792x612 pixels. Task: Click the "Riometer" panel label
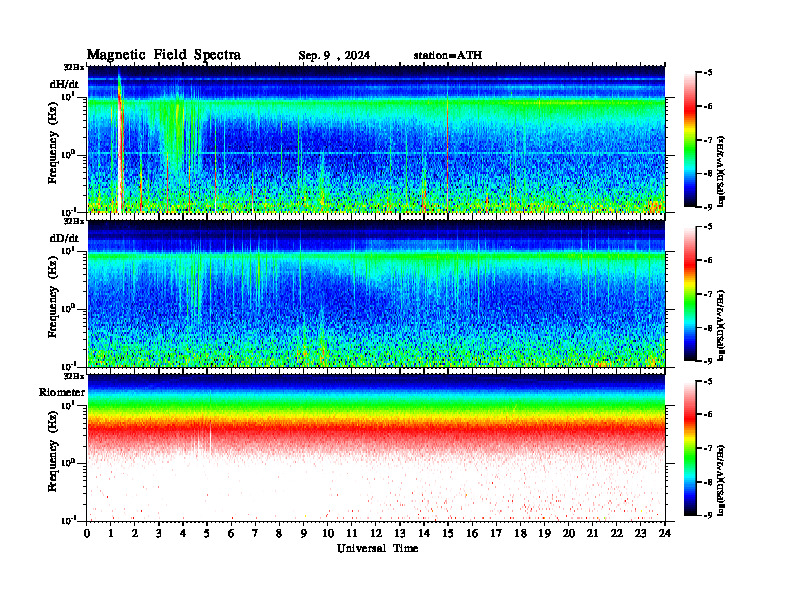pyautogui.click(x=62, y=392)
